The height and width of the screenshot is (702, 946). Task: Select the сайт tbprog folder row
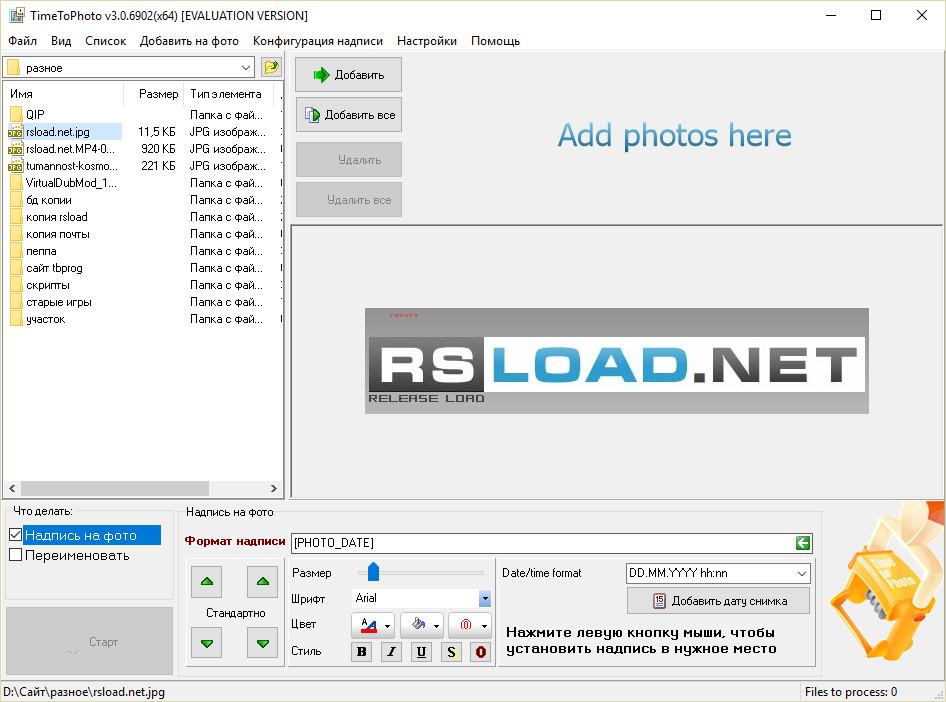(x=142, y=268)
